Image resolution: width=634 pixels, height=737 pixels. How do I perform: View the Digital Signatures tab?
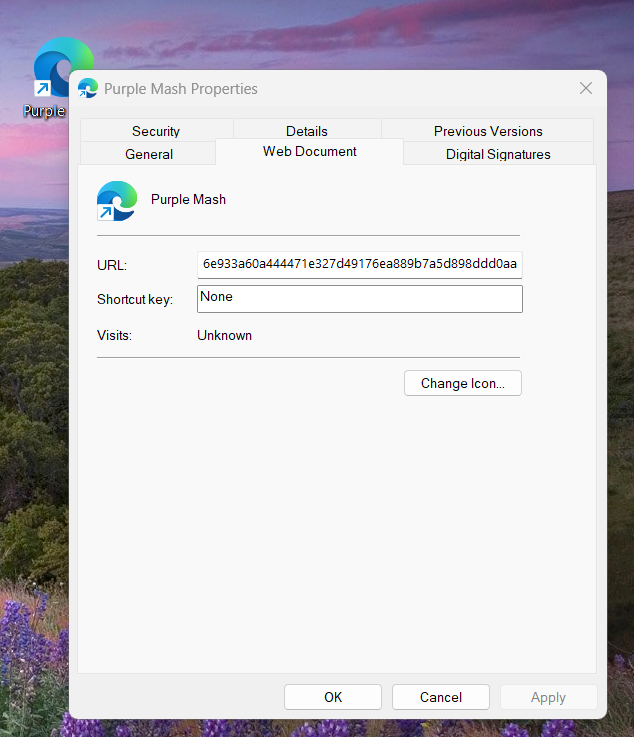pos(498,154)
